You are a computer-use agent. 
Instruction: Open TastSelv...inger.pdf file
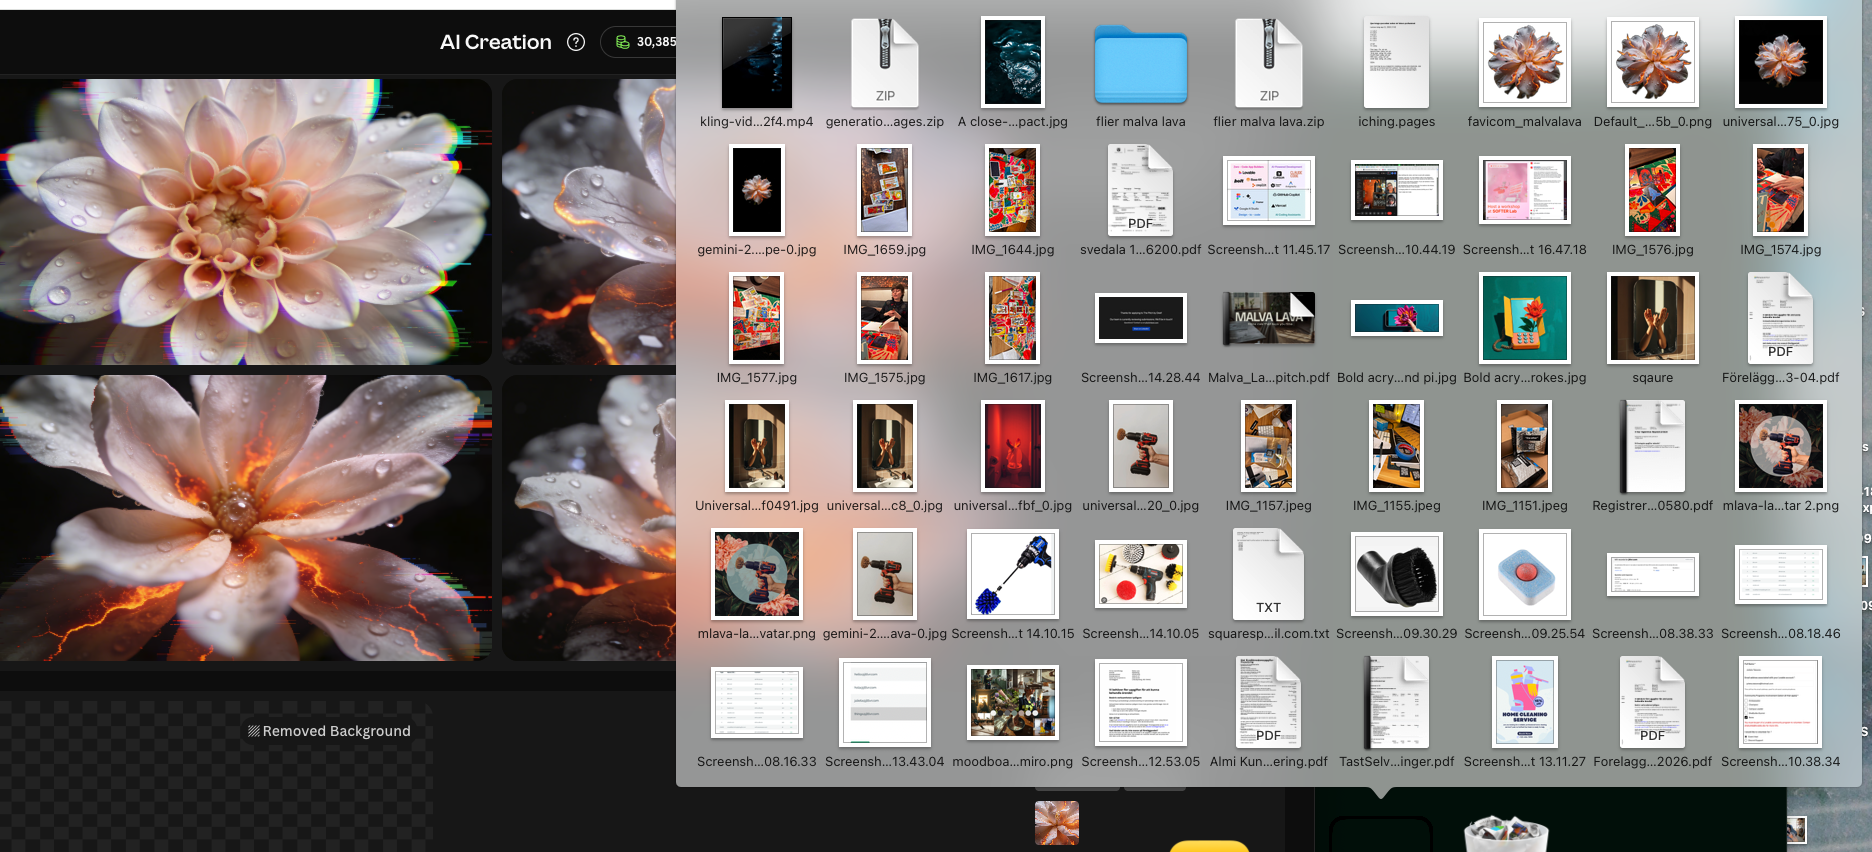pyautogui.click(x=1397, y=702)
